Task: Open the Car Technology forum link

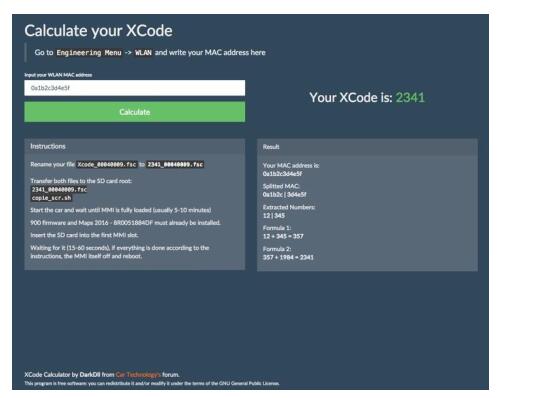Action: pyautogui.click(x=138, y=374)
